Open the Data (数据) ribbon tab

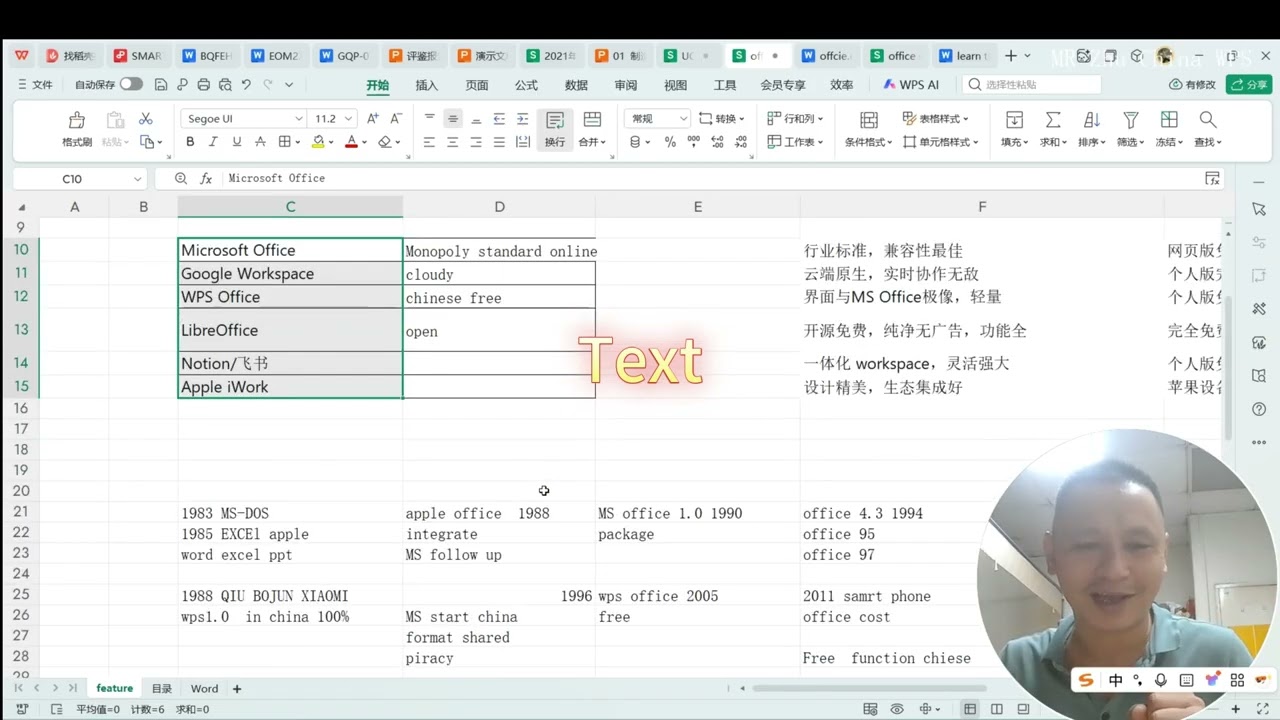(x=576, y=85)
